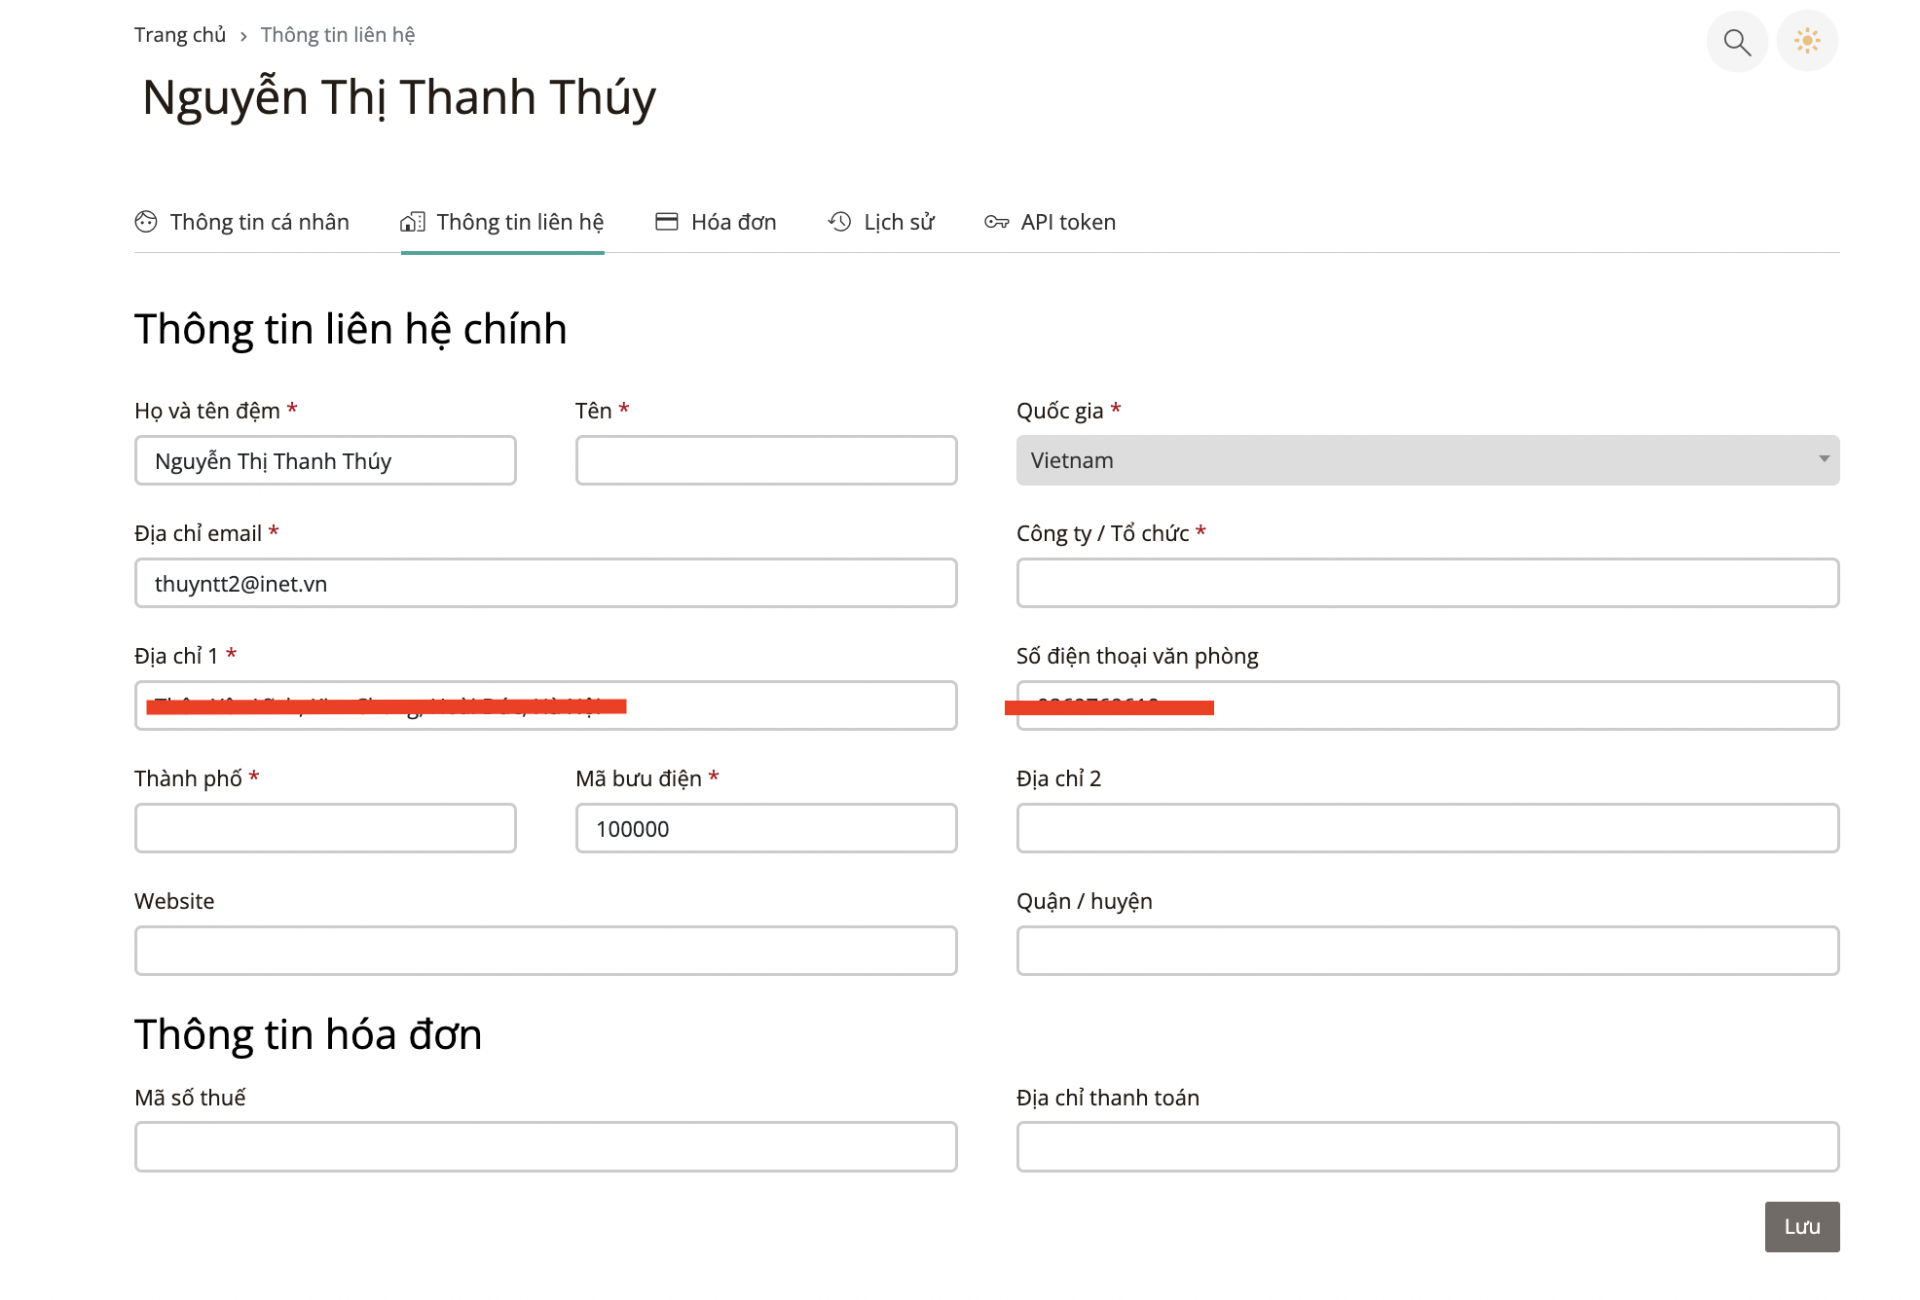Click the Thông tin cá nhân face icon

point(146,222)
